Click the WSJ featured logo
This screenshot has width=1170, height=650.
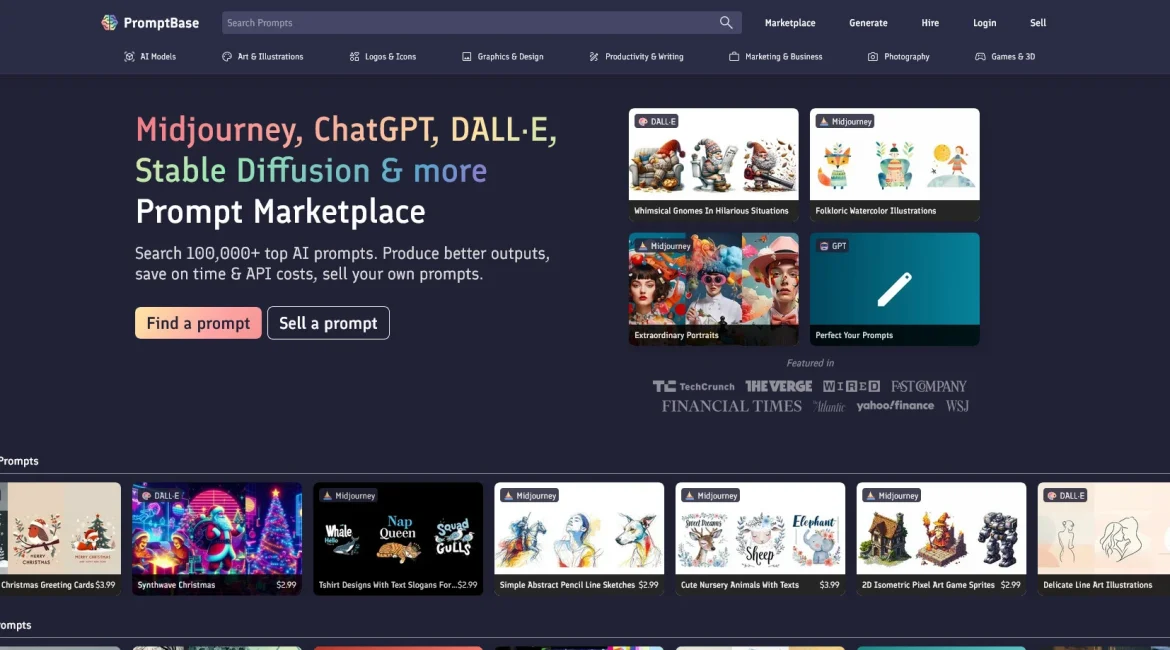[x=957, y=407]
